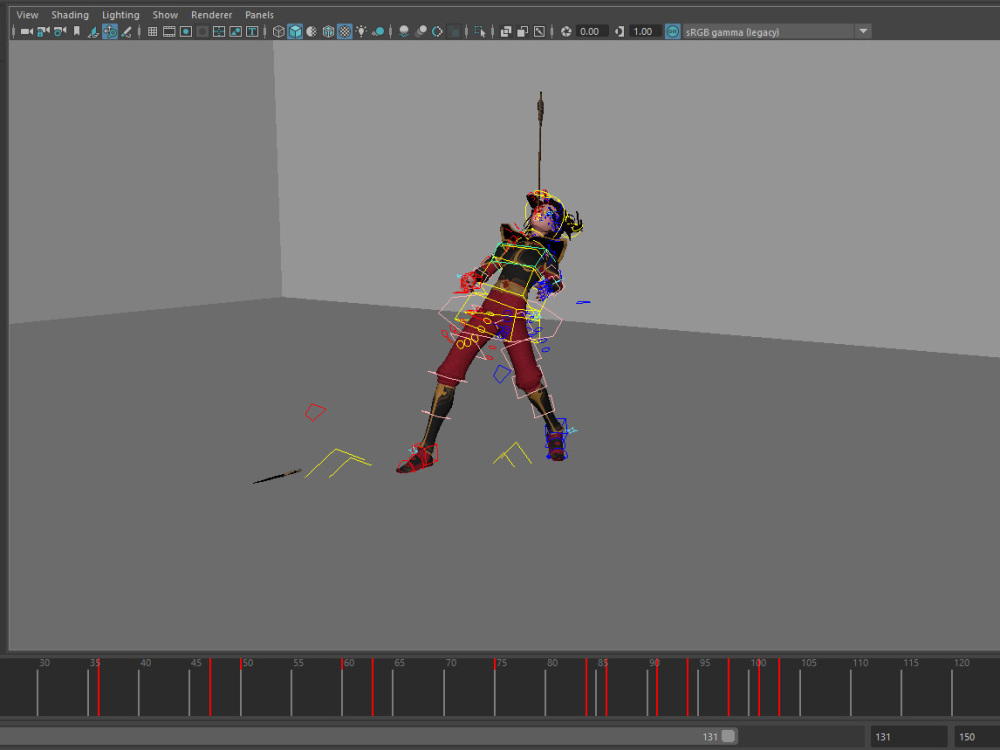Toggle the Resolution Gate overlay
The image size is (1000, 750).
[x=186, y=31]
